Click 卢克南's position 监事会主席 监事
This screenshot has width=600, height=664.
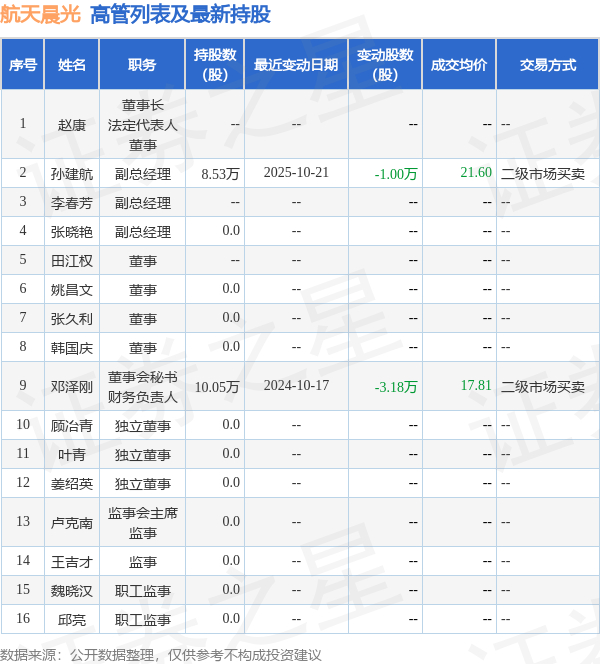click(142, 523)
